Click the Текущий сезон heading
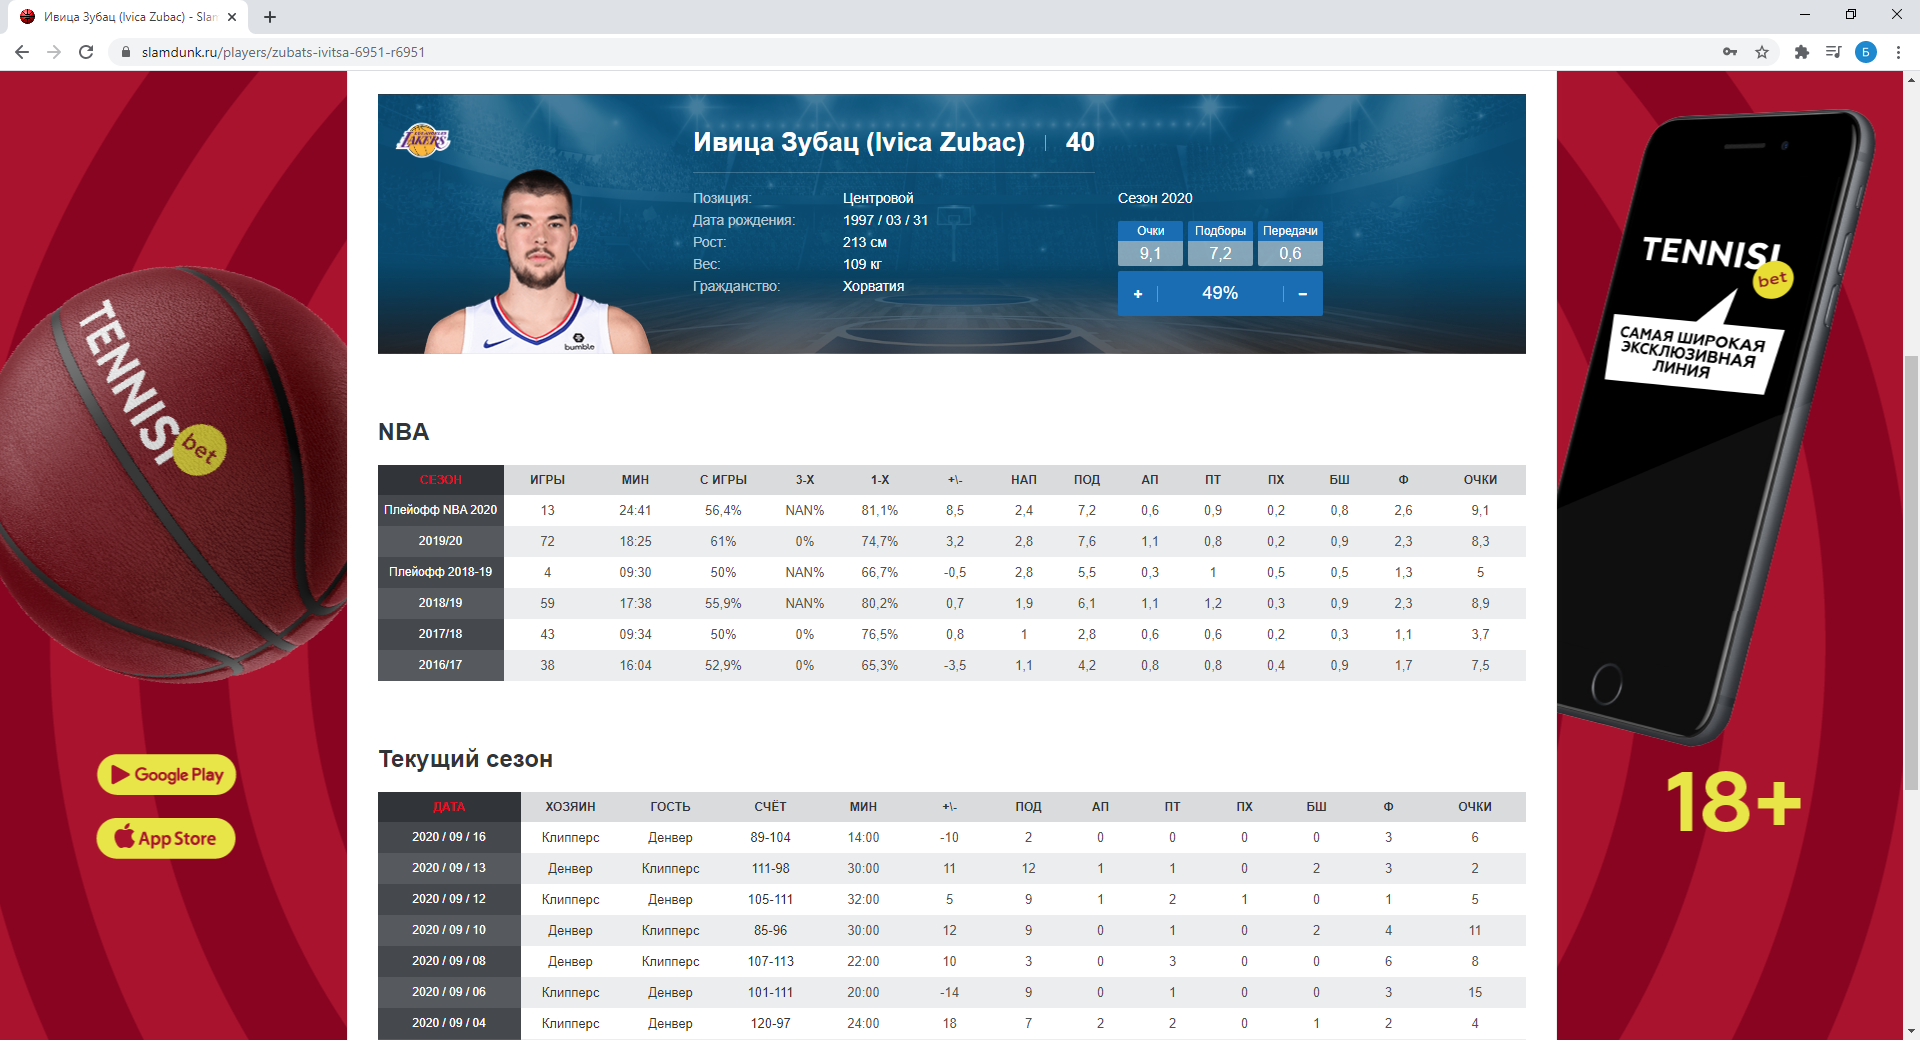The width and height of the screenshot is (1920, 1040). click(466, 759)
